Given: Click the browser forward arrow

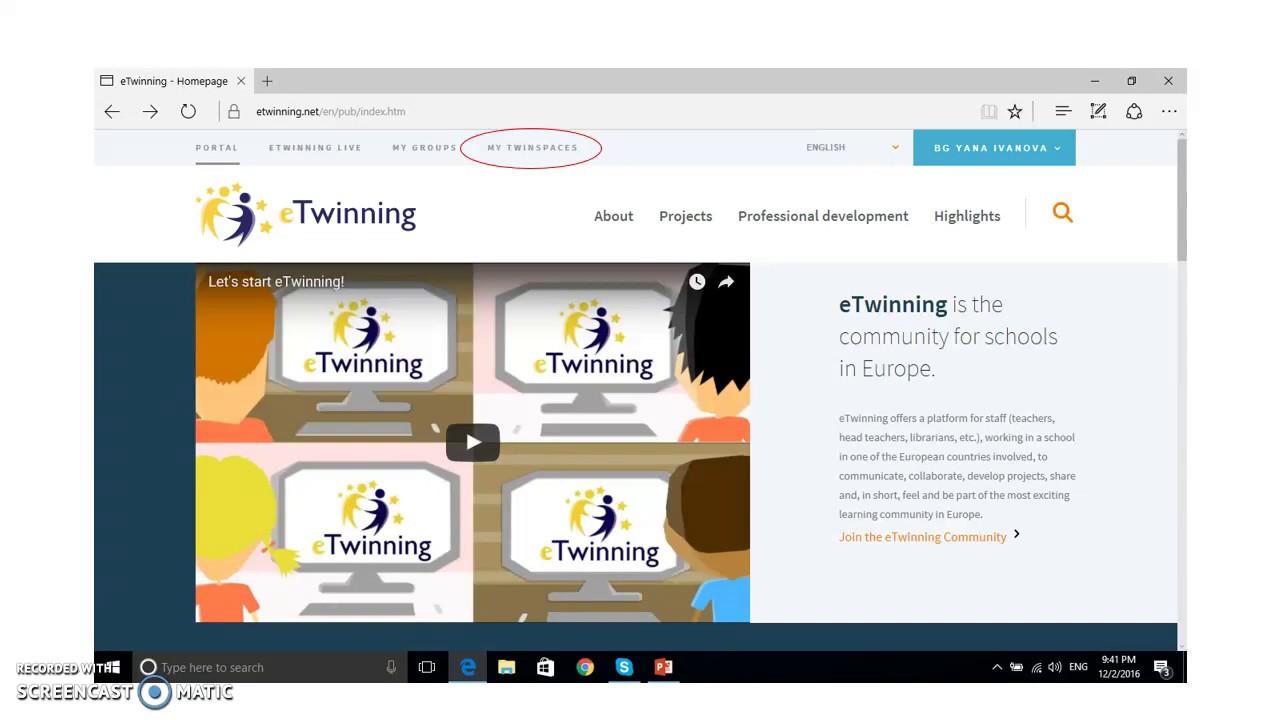Looking at the screenshot, I should 150,112.
